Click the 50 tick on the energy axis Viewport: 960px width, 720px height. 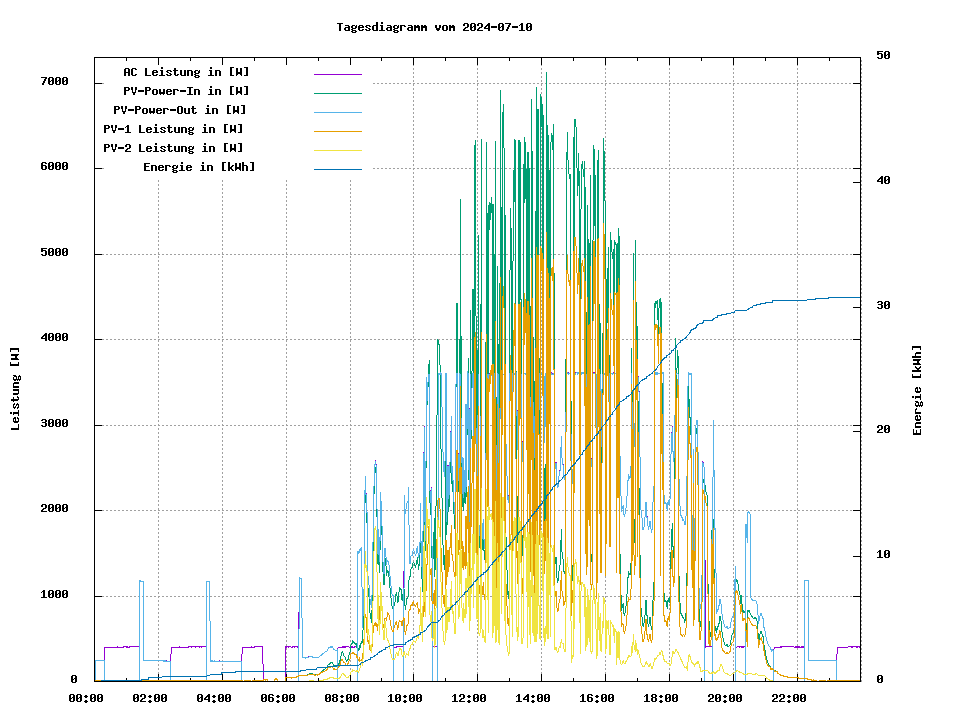(x=883, y=56)
